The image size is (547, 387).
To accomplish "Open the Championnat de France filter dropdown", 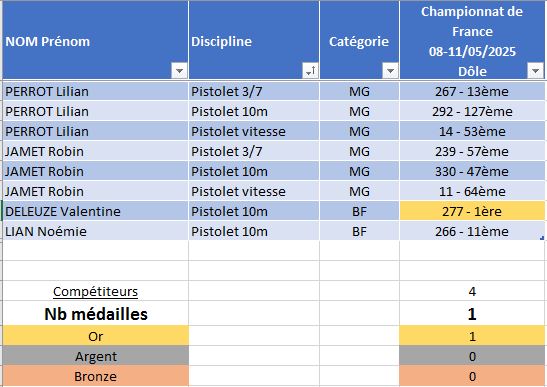I will [535, 71].
